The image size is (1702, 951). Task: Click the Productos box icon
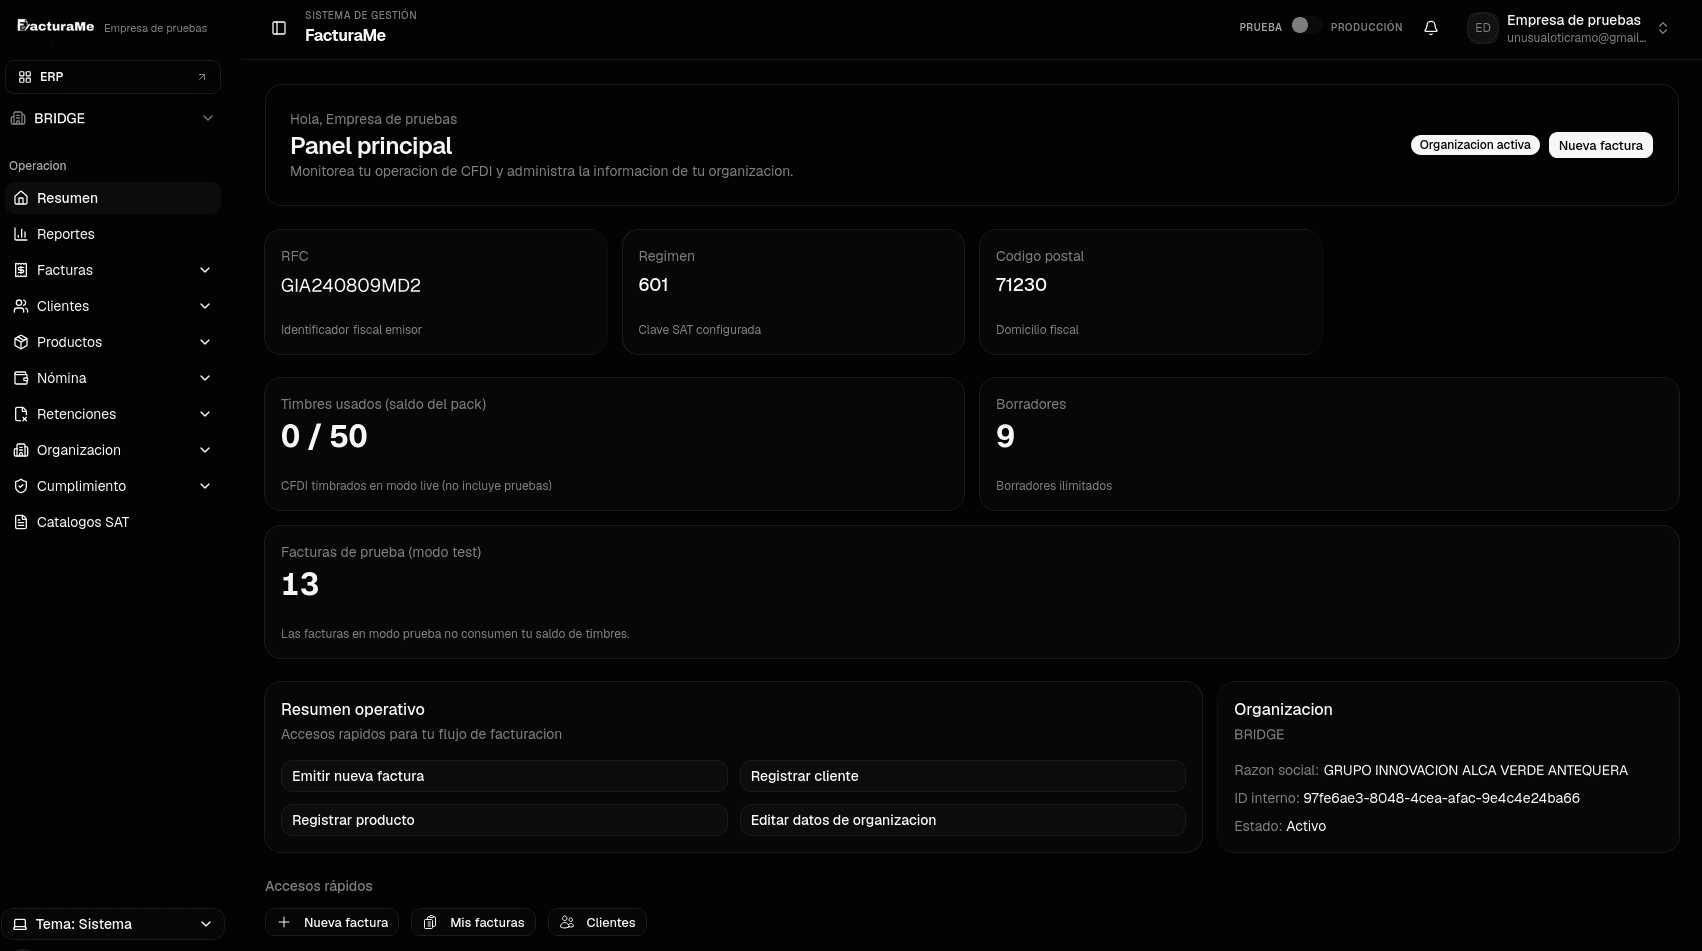point(21,342)
